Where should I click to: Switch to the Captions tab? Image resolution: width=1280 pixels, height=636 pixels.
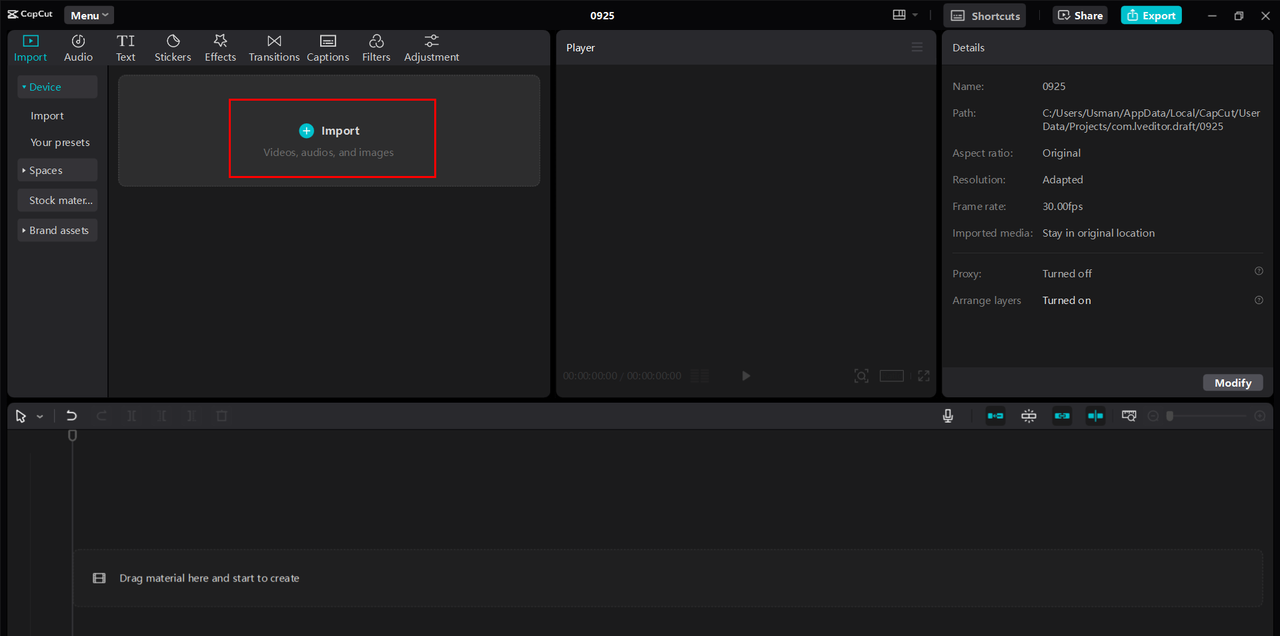click(x=327, y=48)
